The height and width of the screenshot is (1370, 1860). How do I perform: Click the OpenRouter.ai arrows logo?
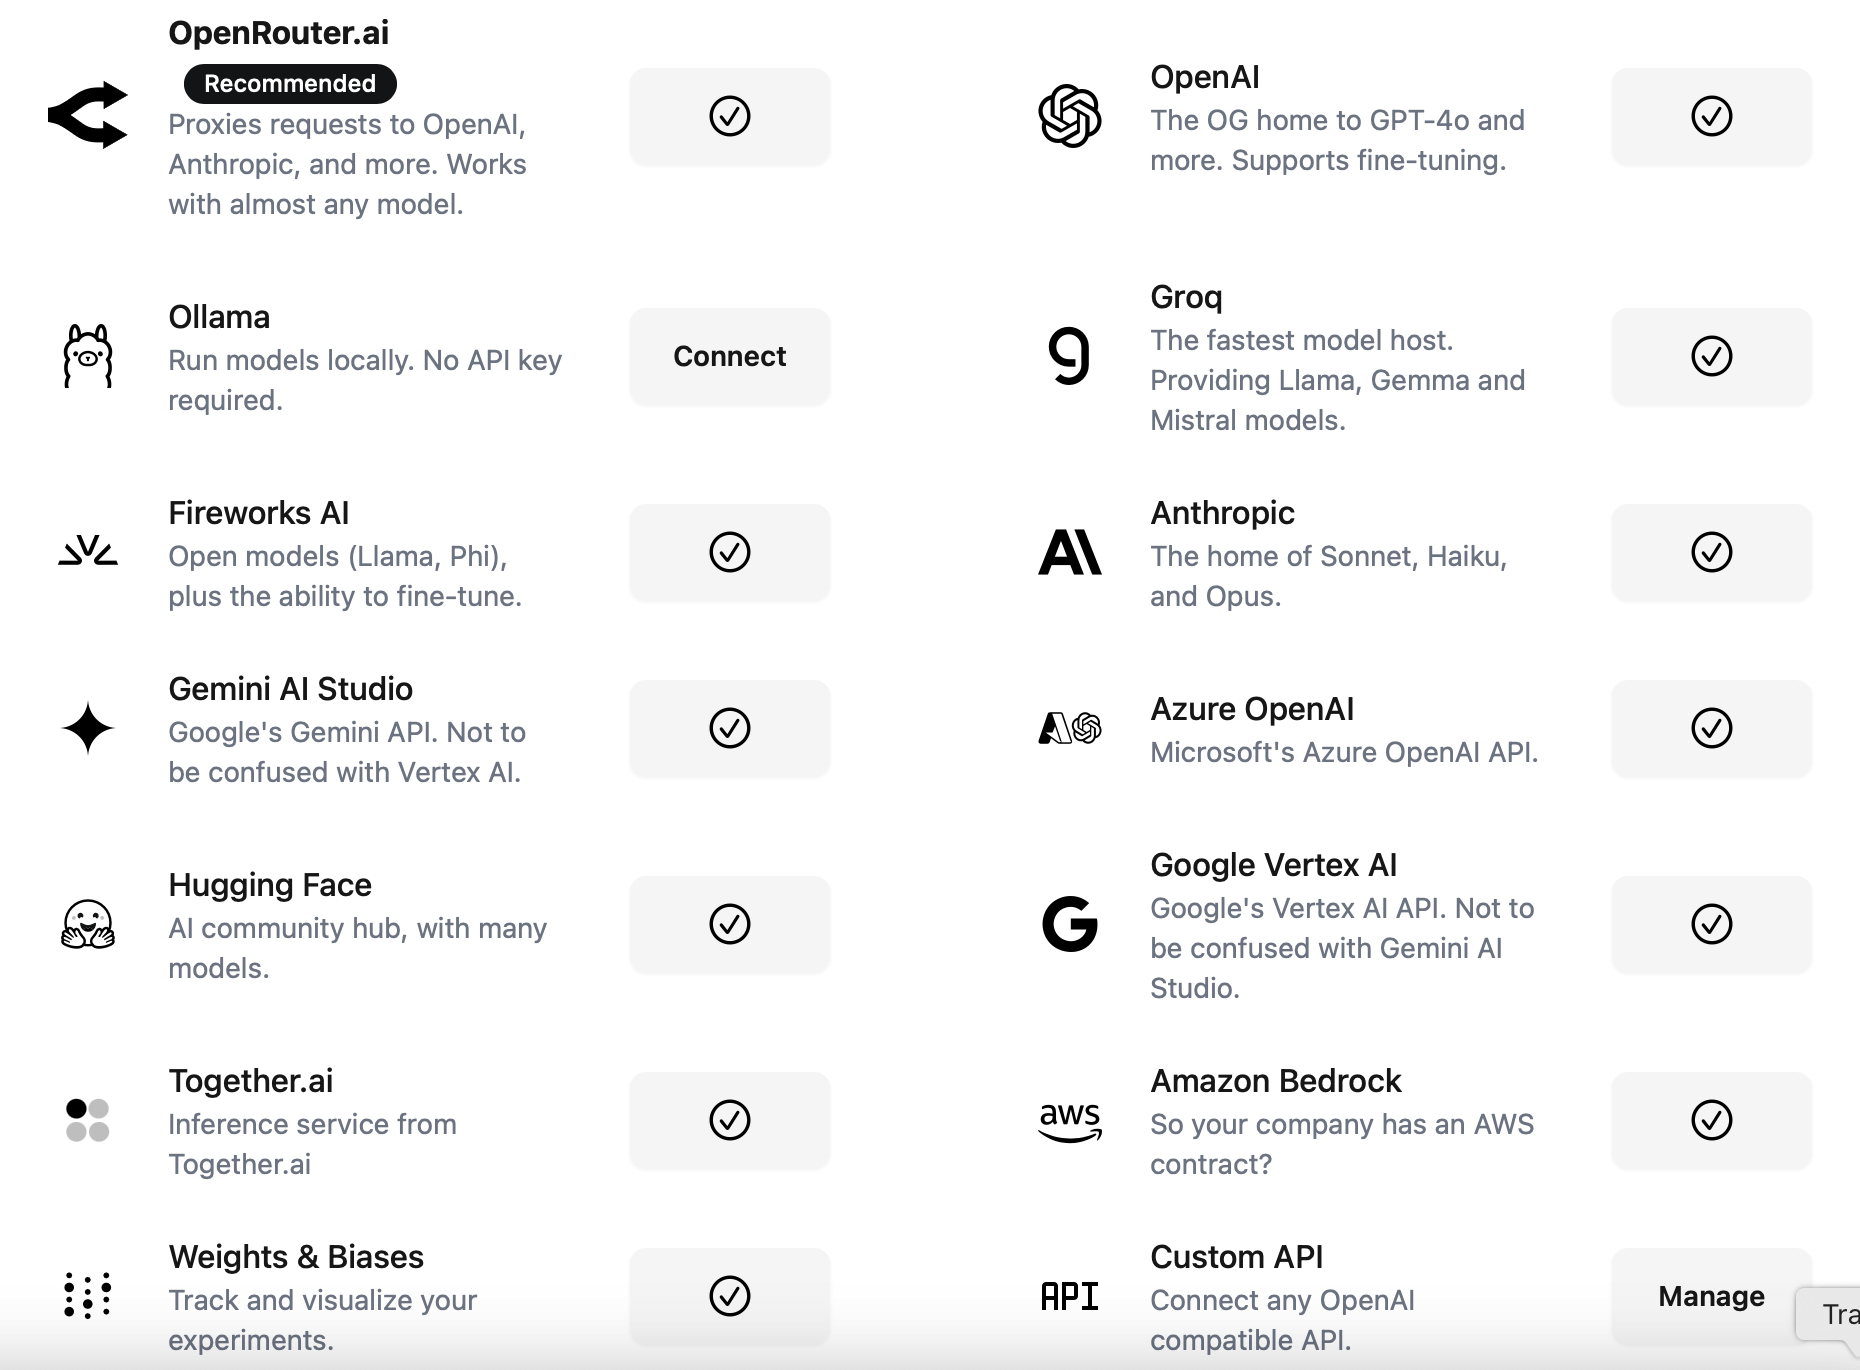coord(88,116)
